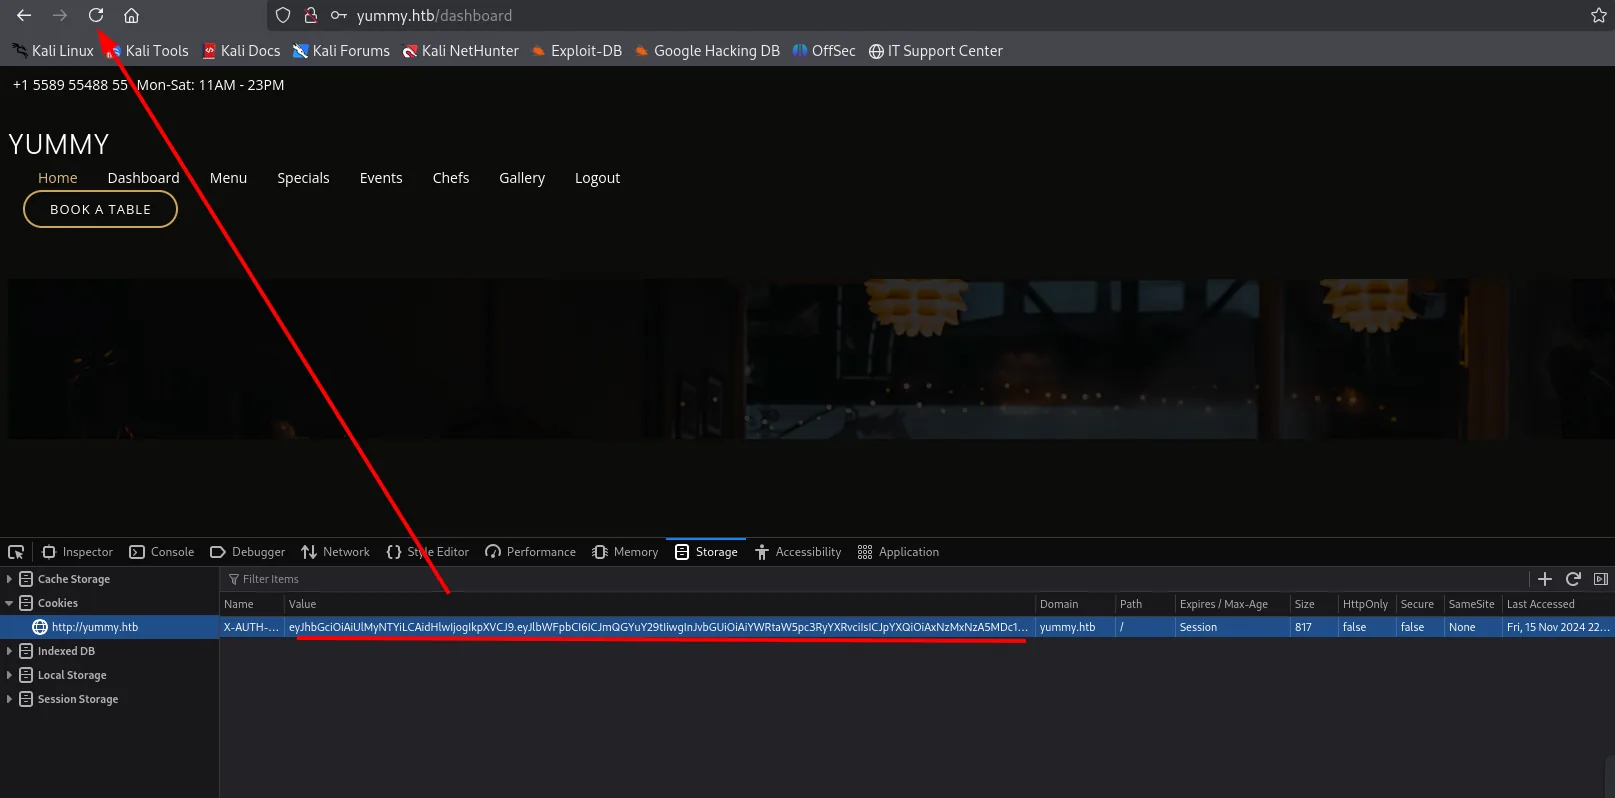Select the X-AUTH cookie value cell

[658, 627]
